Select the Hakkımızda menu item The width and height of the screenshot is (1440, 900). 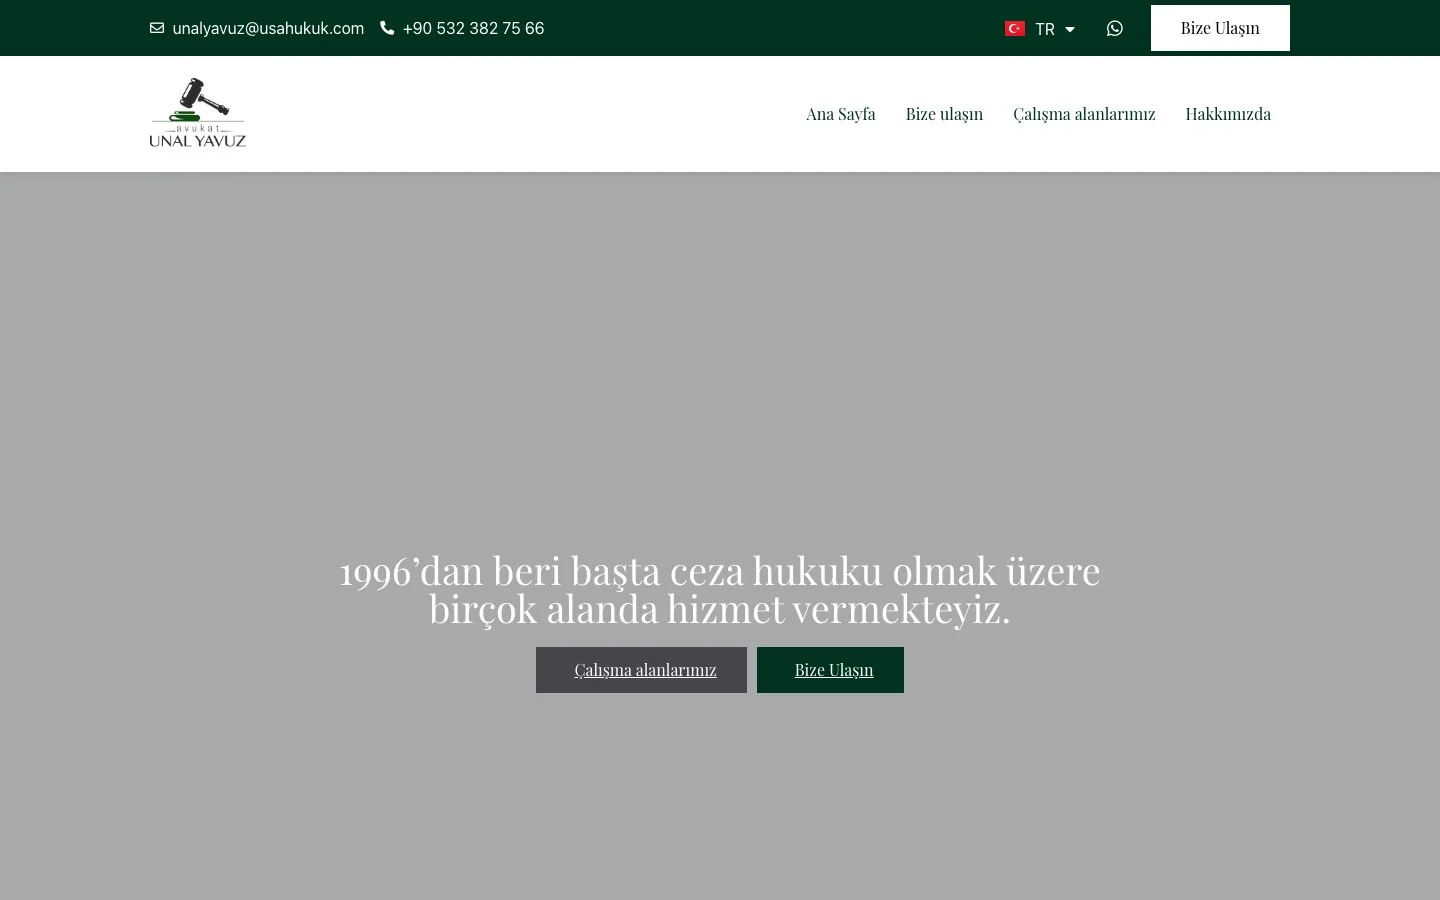(x=1228, y=114)
